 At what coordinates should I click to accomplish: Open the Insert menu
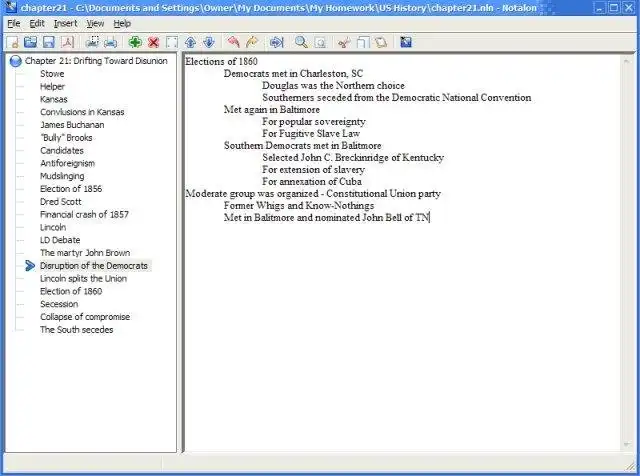65,24
